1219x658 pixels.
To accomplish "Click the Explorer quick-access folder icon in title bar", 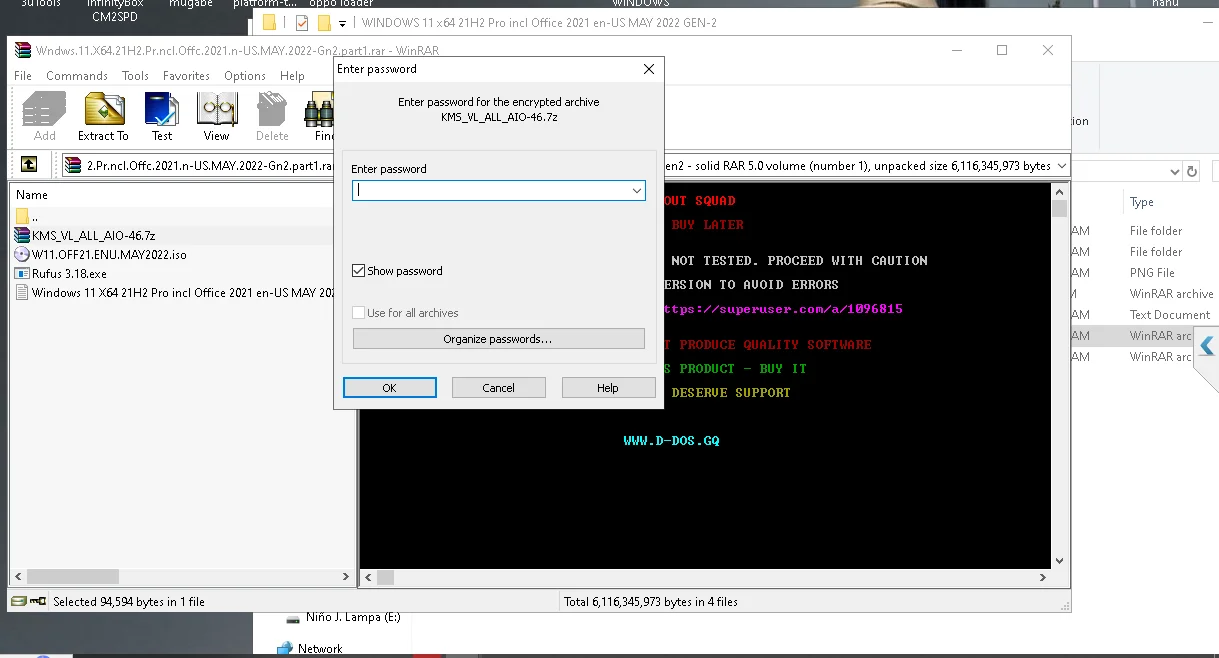I will pos(270,22).
